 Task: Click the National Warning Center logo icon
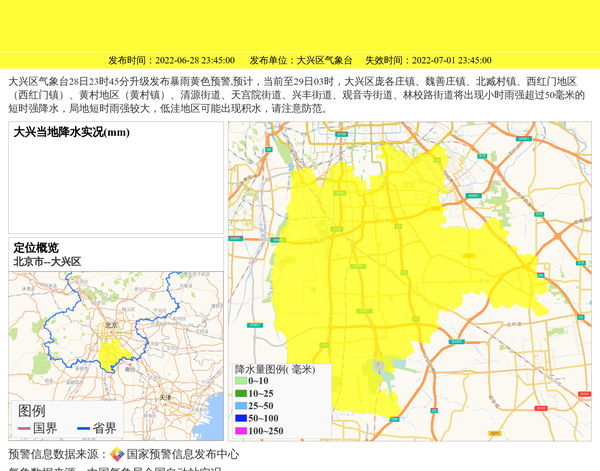point(117,454)
